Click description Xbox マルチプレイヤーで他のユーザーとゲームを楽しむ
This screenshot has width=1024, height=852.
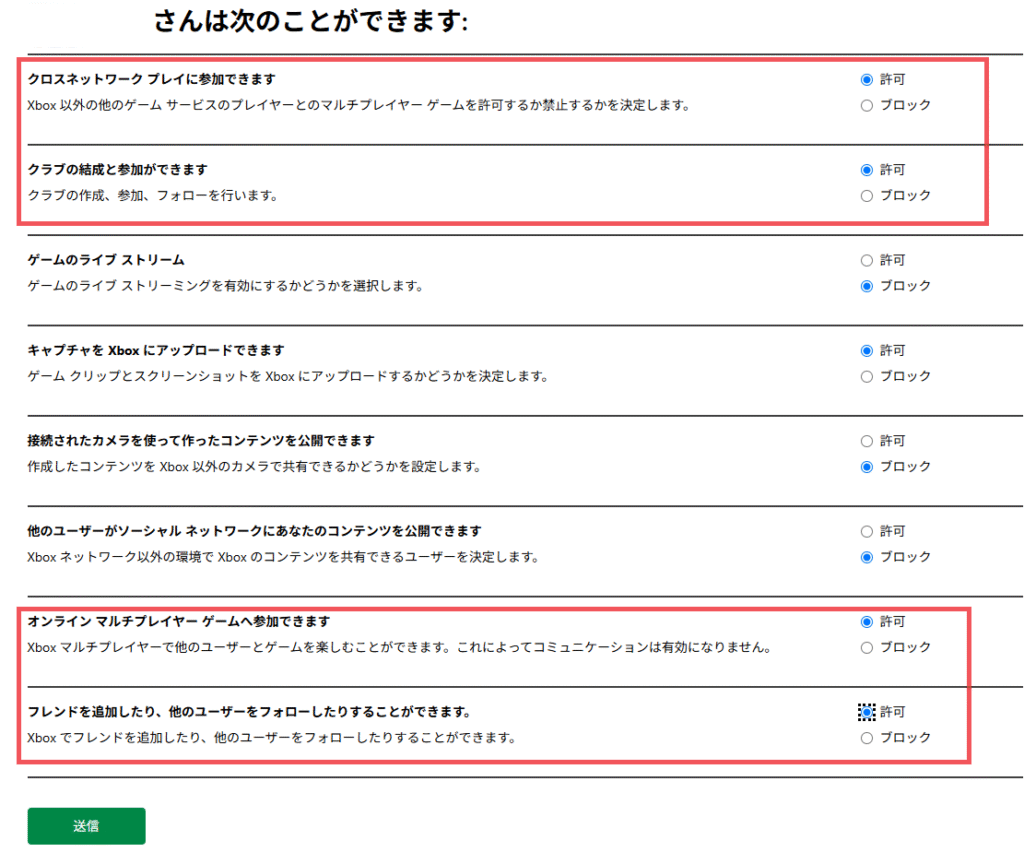click(400, 647)
